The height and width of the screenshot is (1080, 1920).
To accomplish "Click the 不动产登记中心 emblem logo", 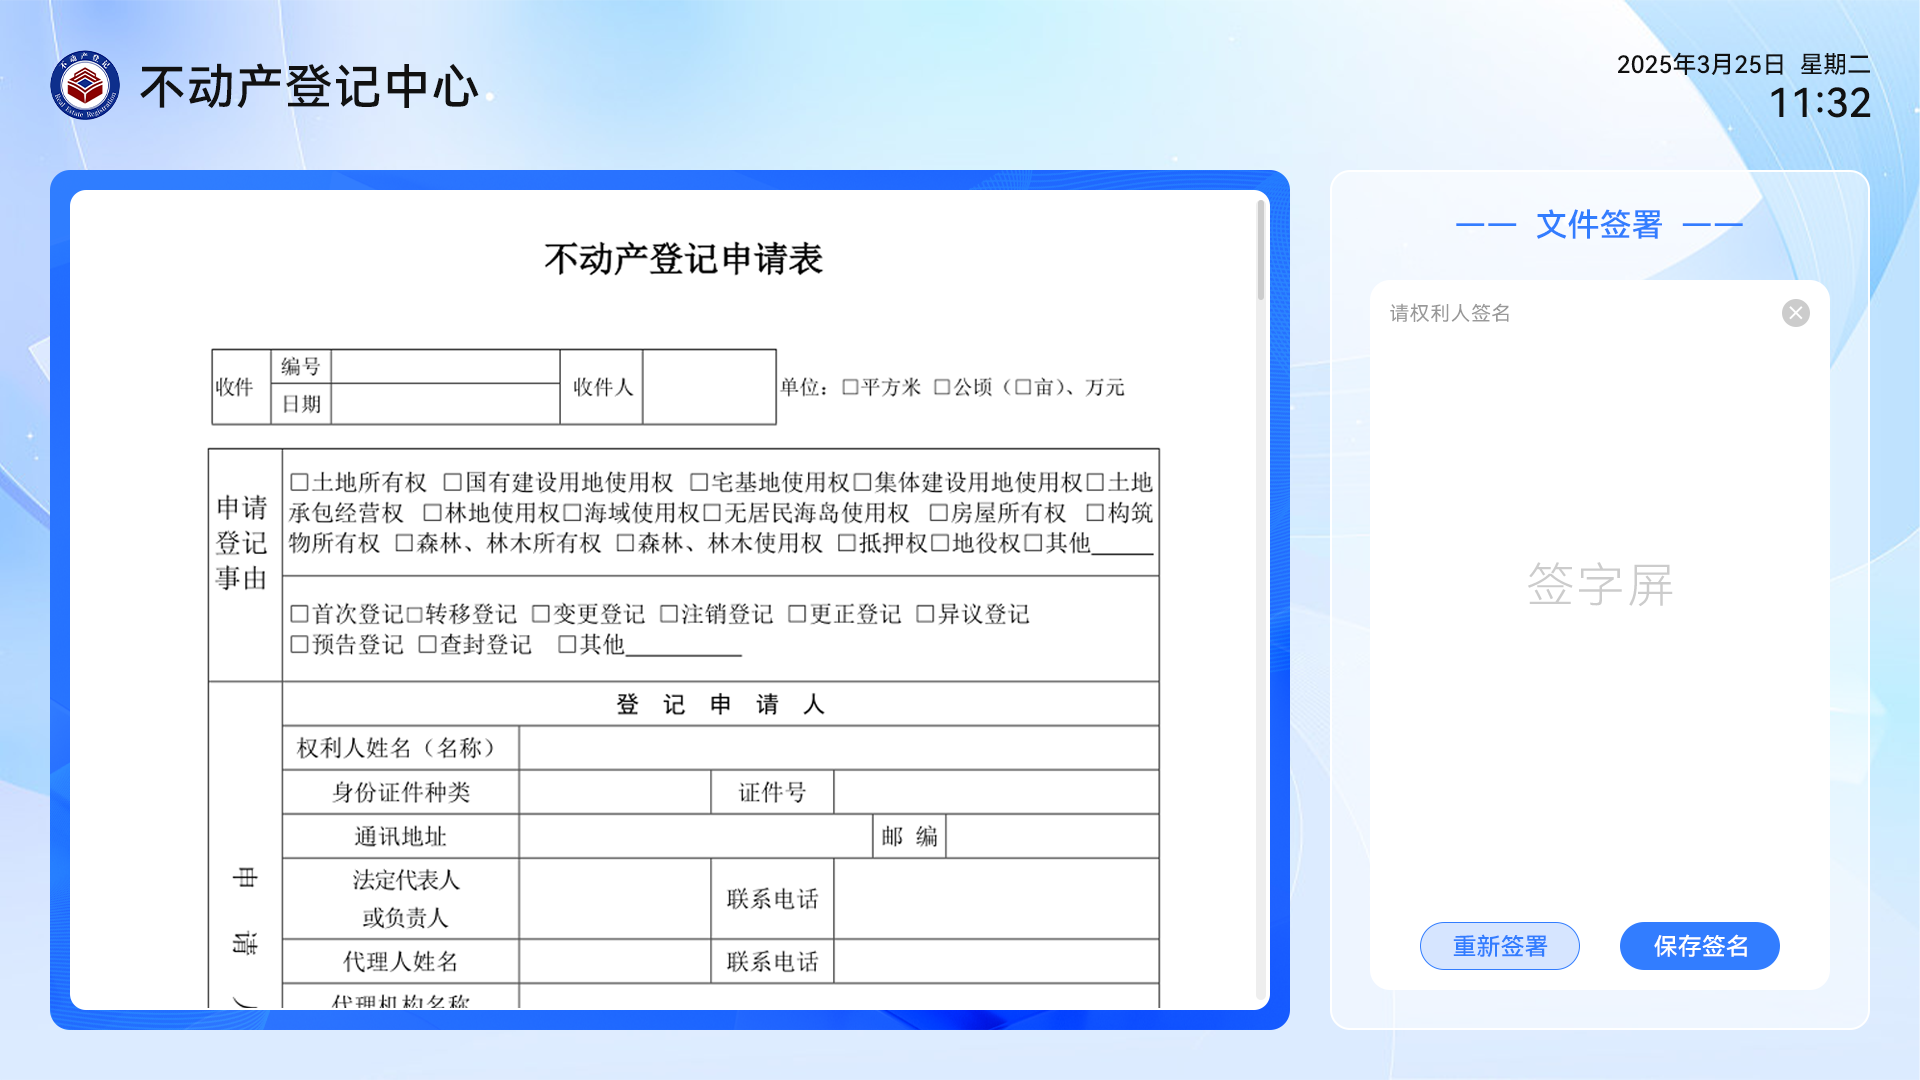I will click(85, 86).
